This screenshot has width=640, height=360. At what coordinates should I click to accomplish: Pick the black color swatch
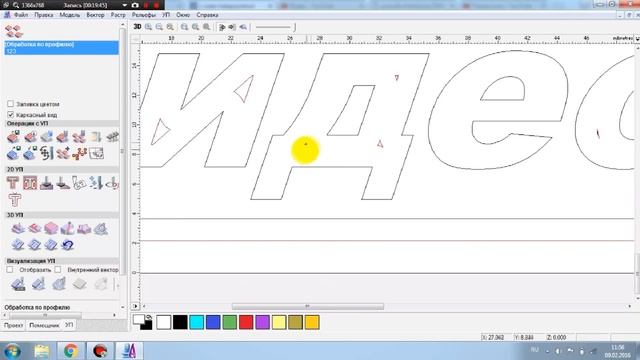click(180, 322)
